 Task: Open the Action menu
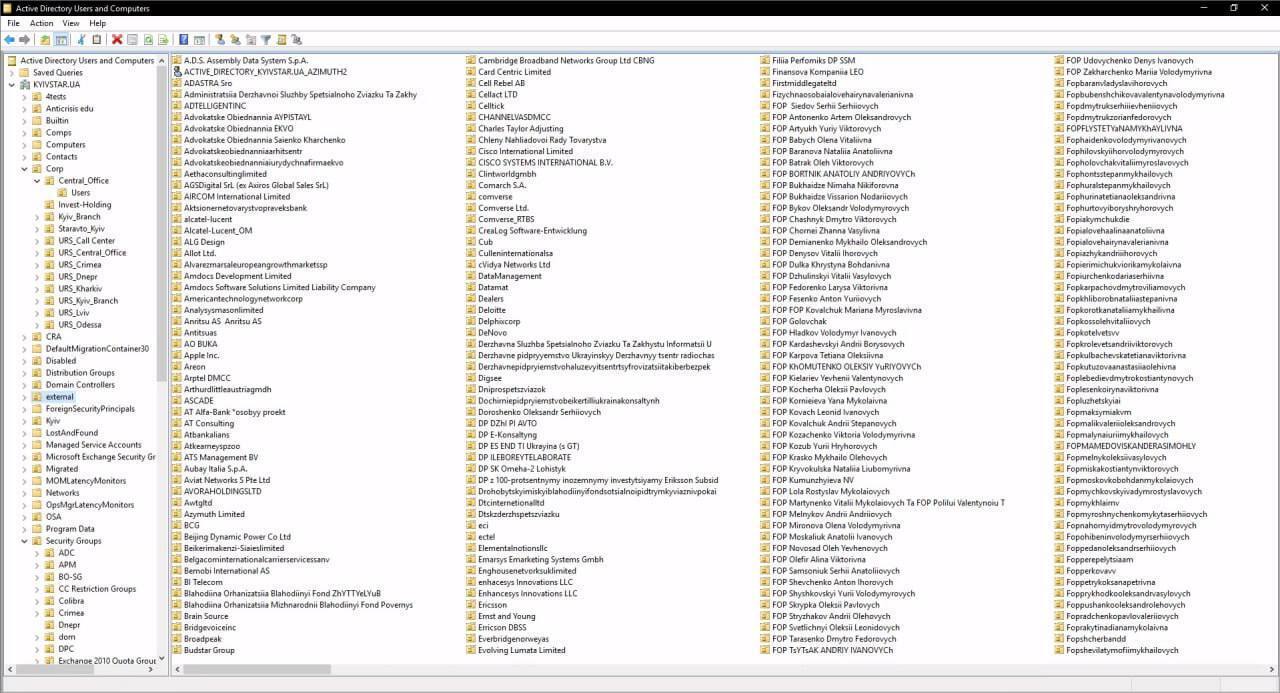pos(41,23)
